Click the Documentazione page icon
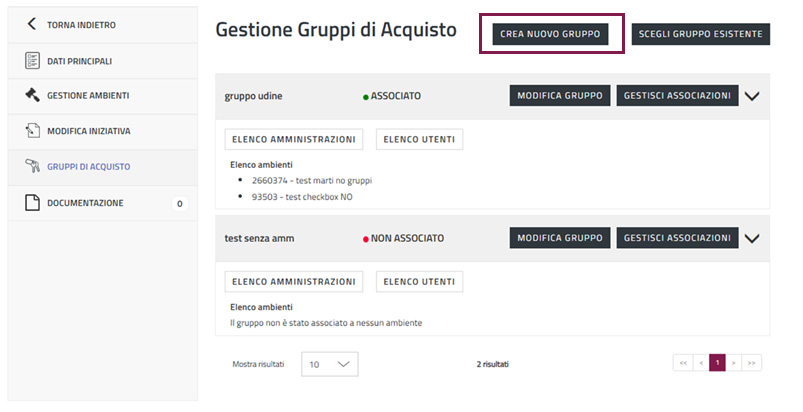Viewport: 803px width, 412px height. point(31,203)
